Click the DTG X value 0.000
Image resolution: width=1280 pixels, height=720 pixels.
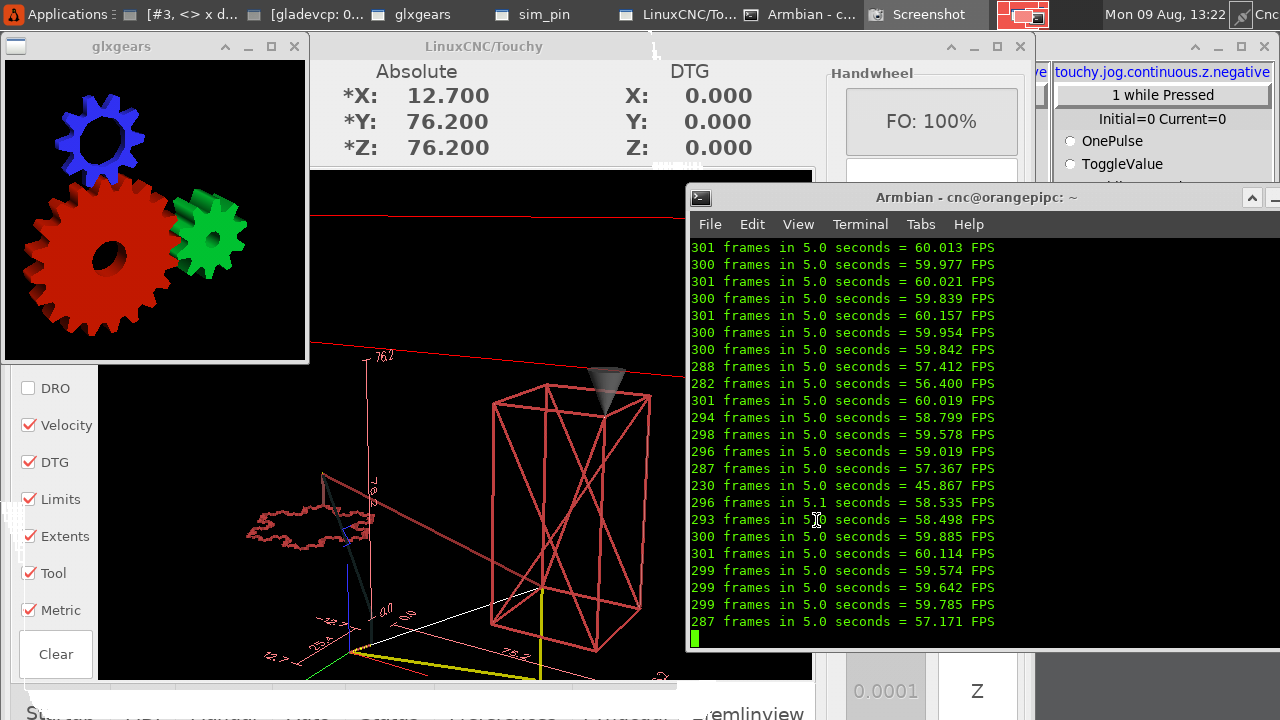tap(718, 96)
